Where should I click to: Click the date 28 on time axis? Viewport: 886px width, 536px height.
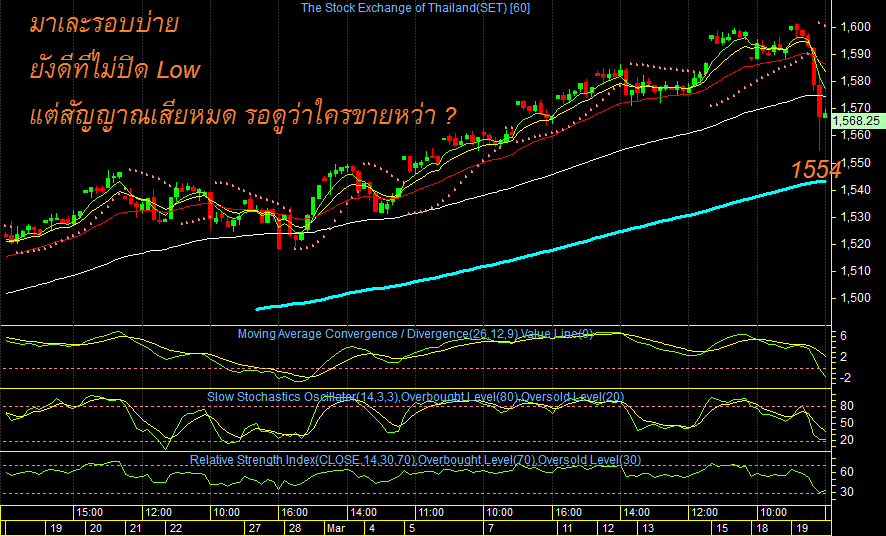coord(295,529)
